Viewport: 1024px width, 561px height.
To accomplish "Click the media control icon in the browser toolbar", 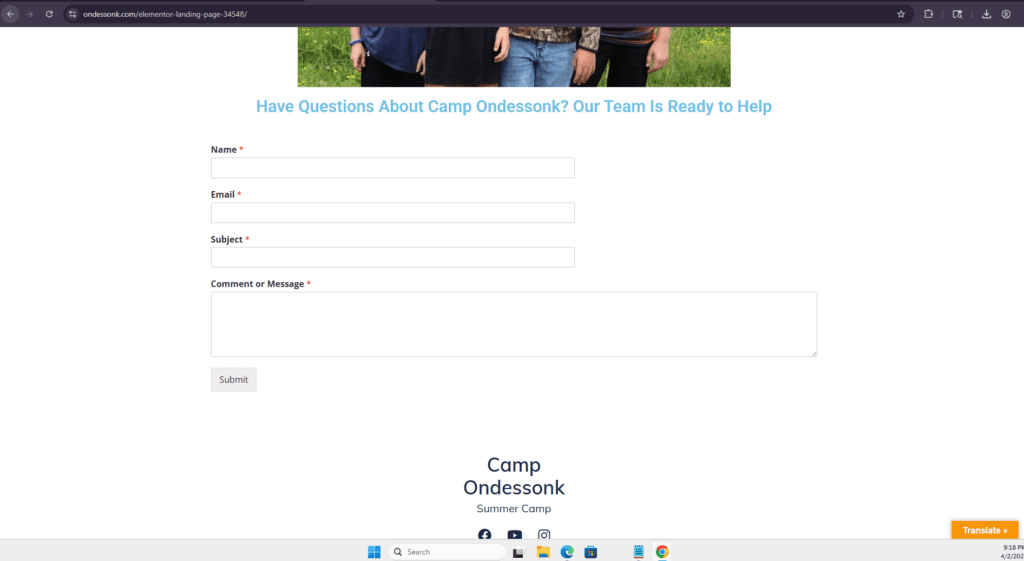I will 957,14.
